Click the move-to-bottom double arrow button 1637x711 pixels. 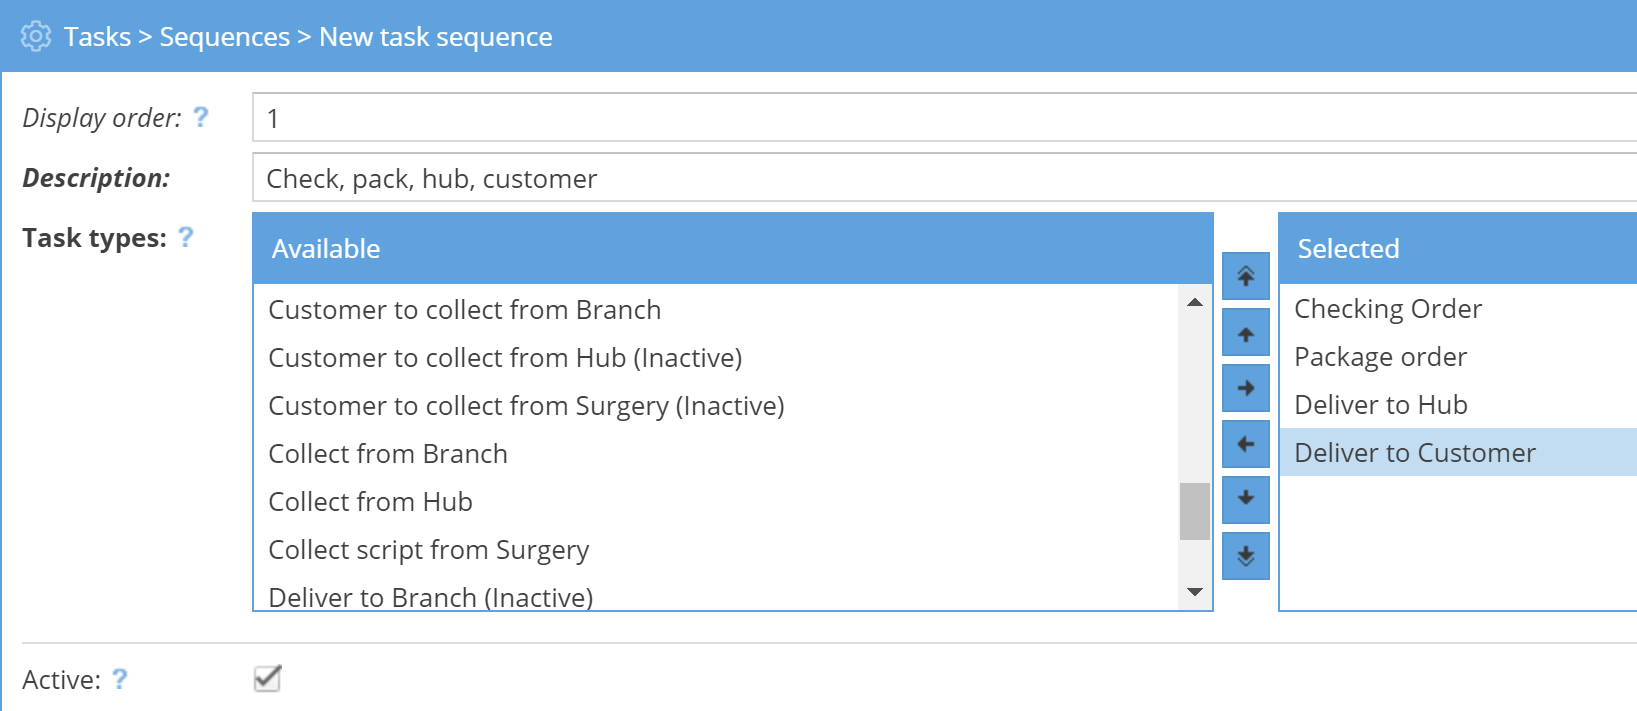coord(1245,555)
